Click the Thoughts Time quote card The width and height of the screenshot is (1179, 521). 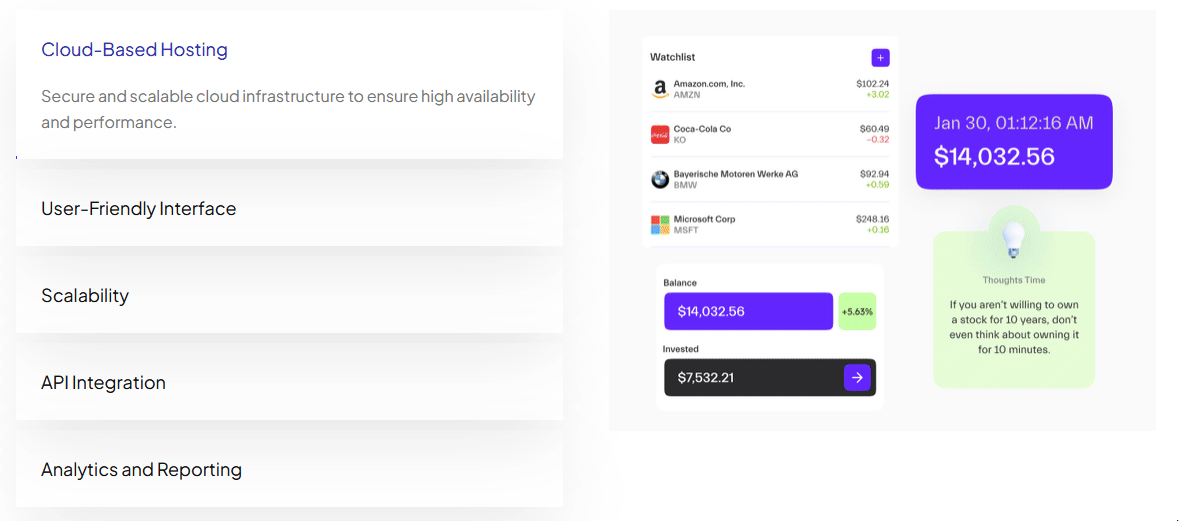click(x=1014, y=308)
